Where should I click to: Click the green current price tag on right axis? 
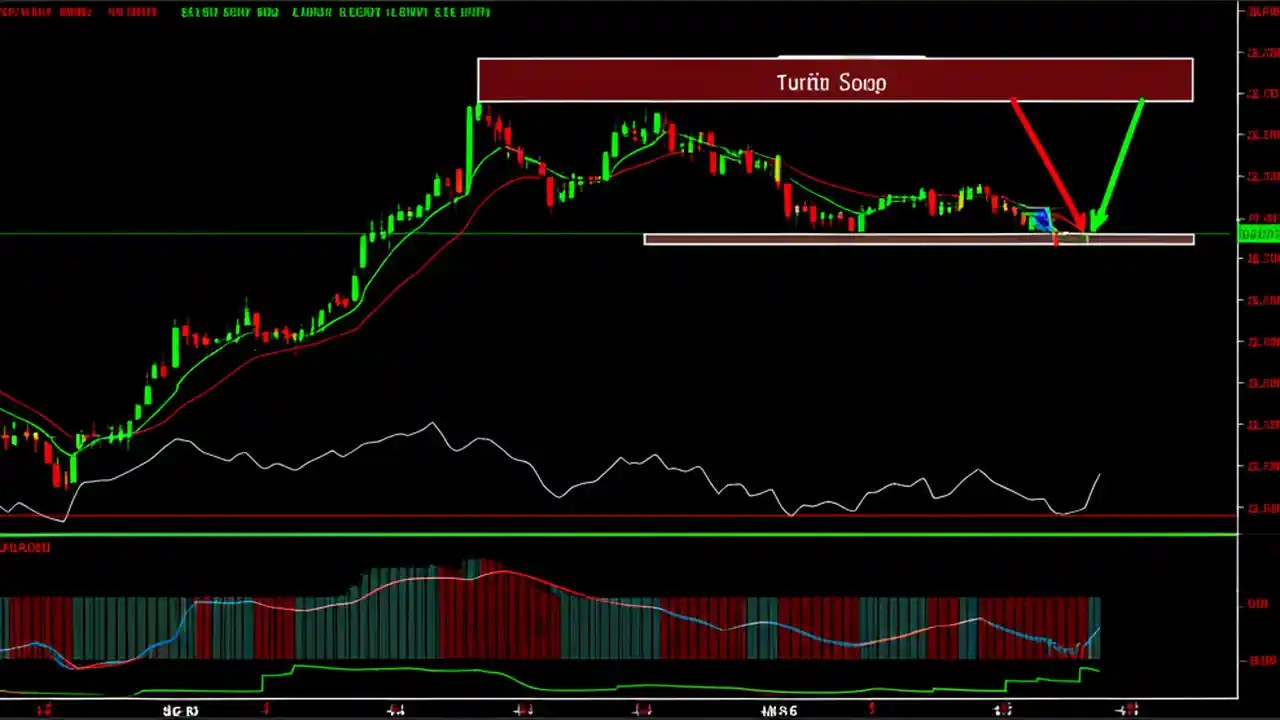pos(1258,234)
